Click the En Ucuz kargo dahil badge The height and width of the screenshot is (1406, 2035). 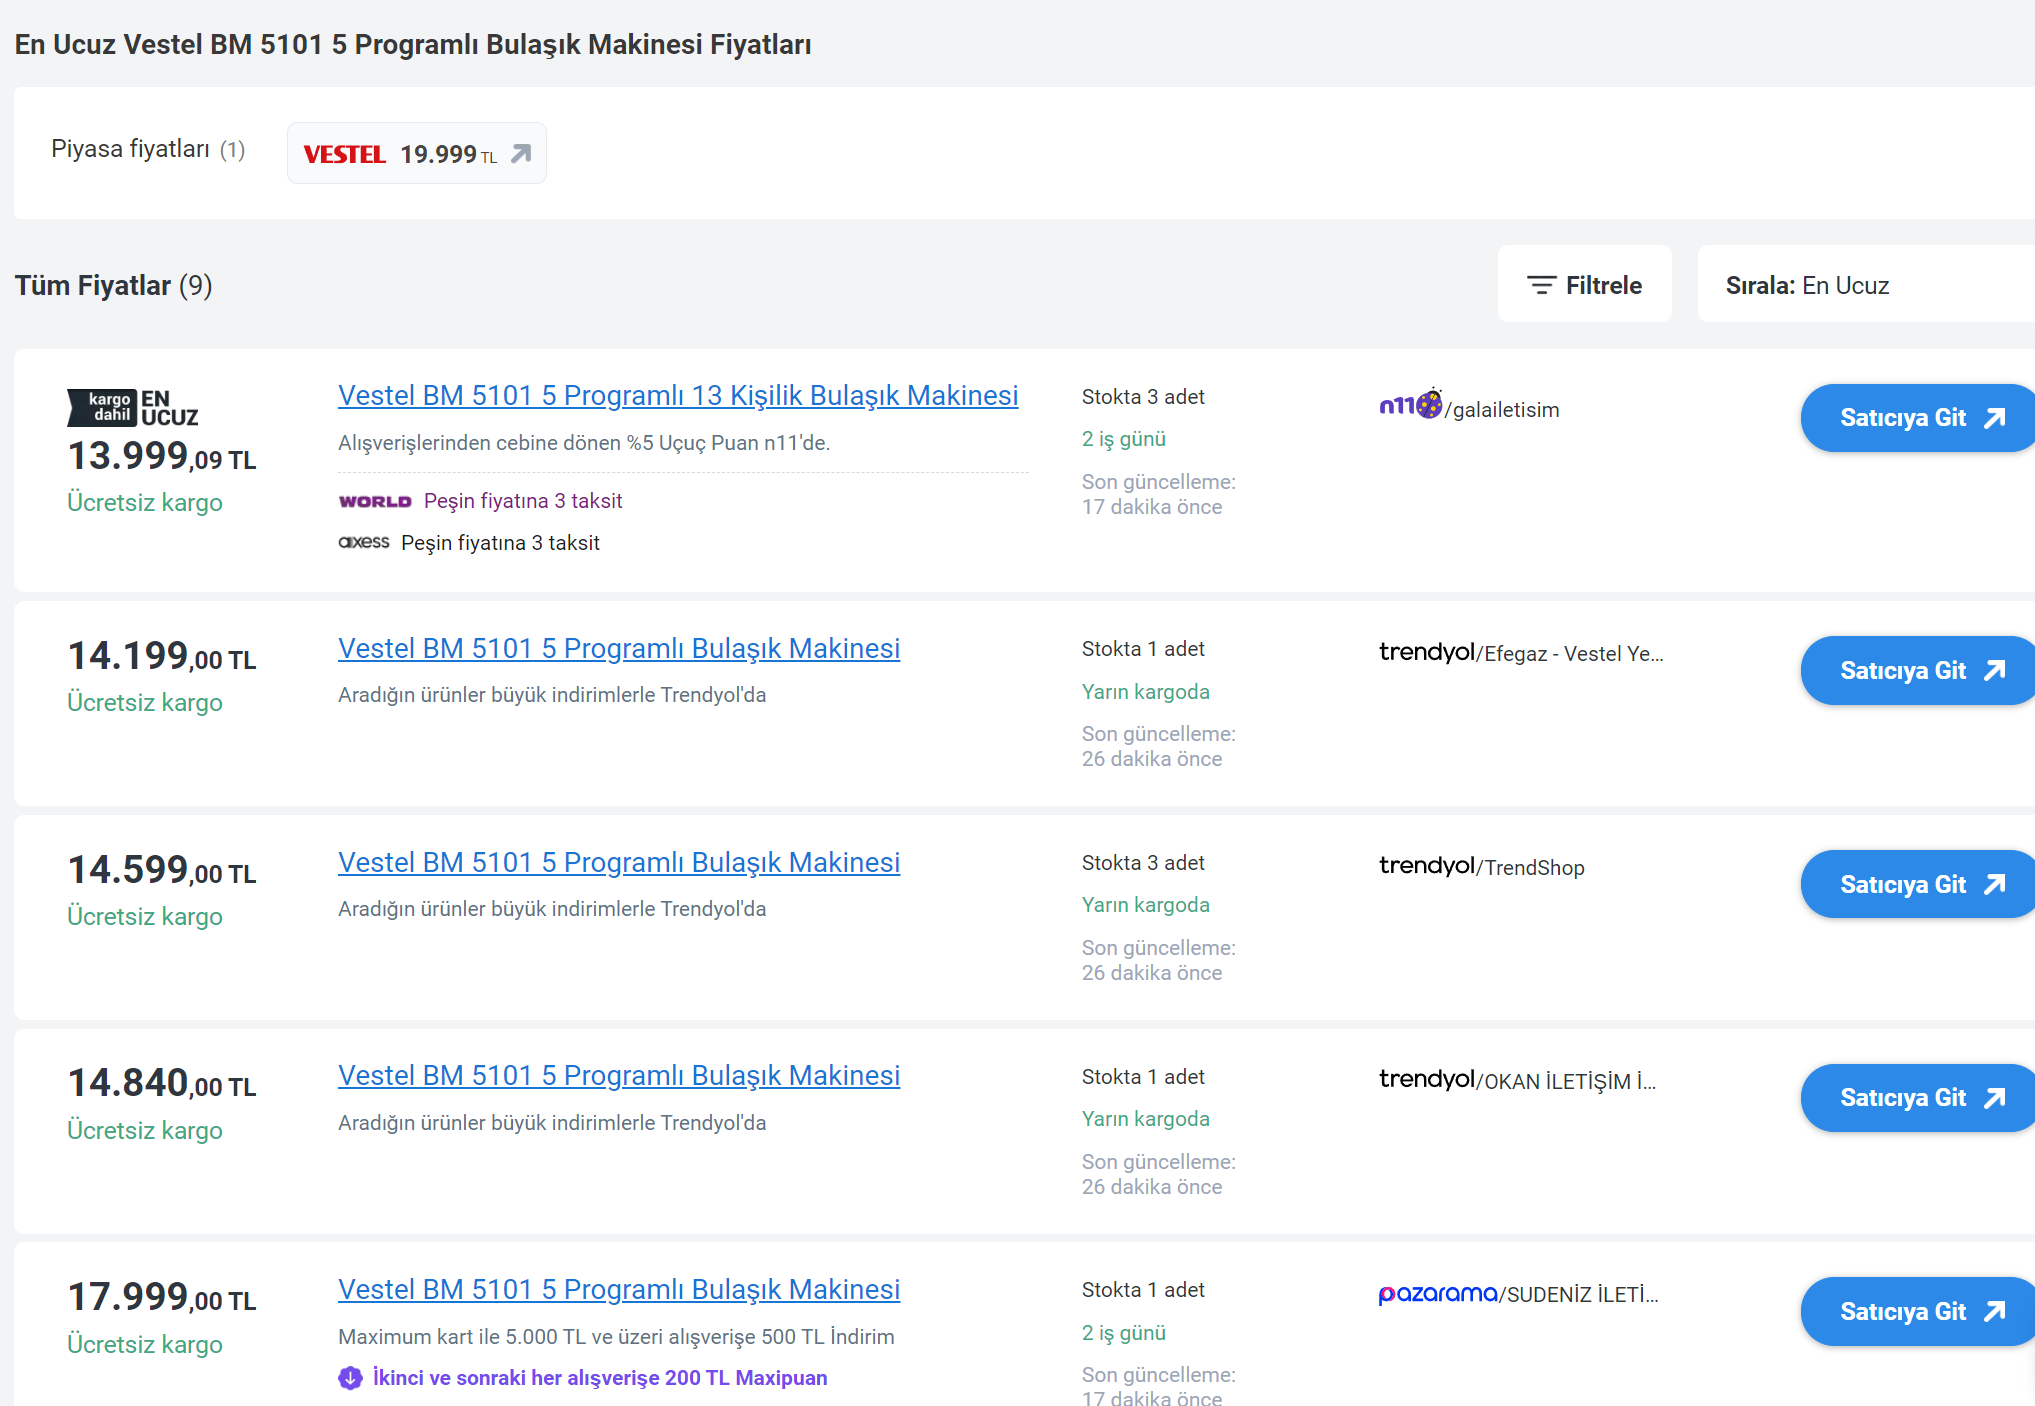point(133,408)
